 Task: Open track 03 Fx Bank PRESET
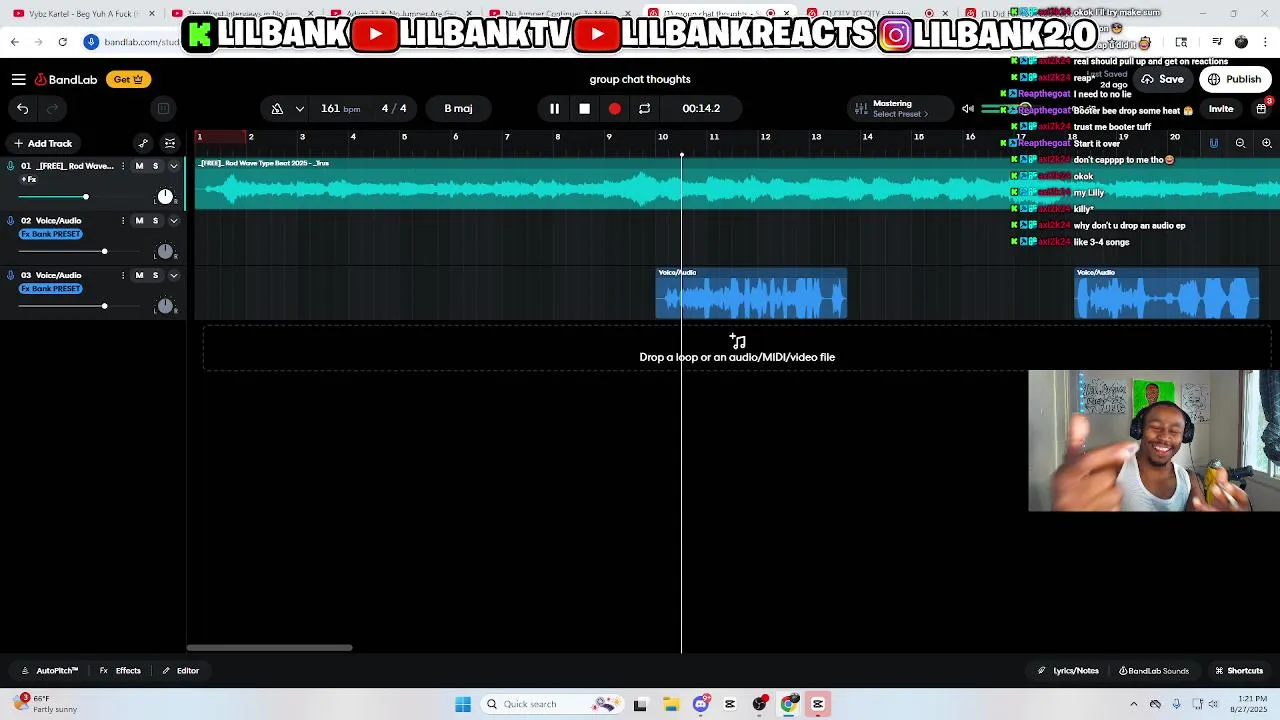click(51, 289)
